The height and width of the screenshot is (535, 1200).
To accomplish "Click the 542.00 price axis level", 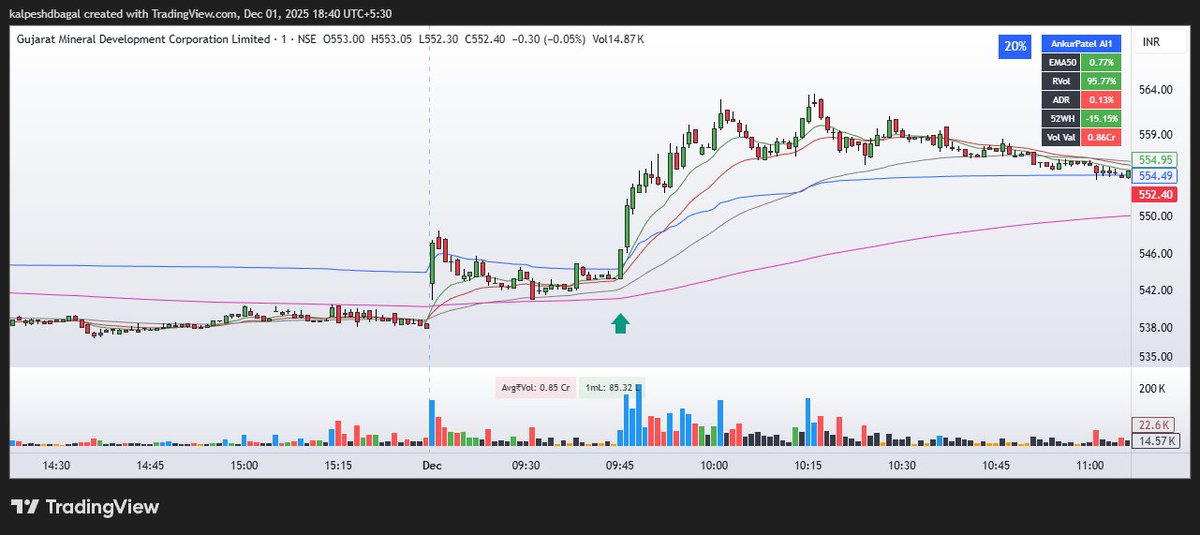I will [x=1154, y=290].
